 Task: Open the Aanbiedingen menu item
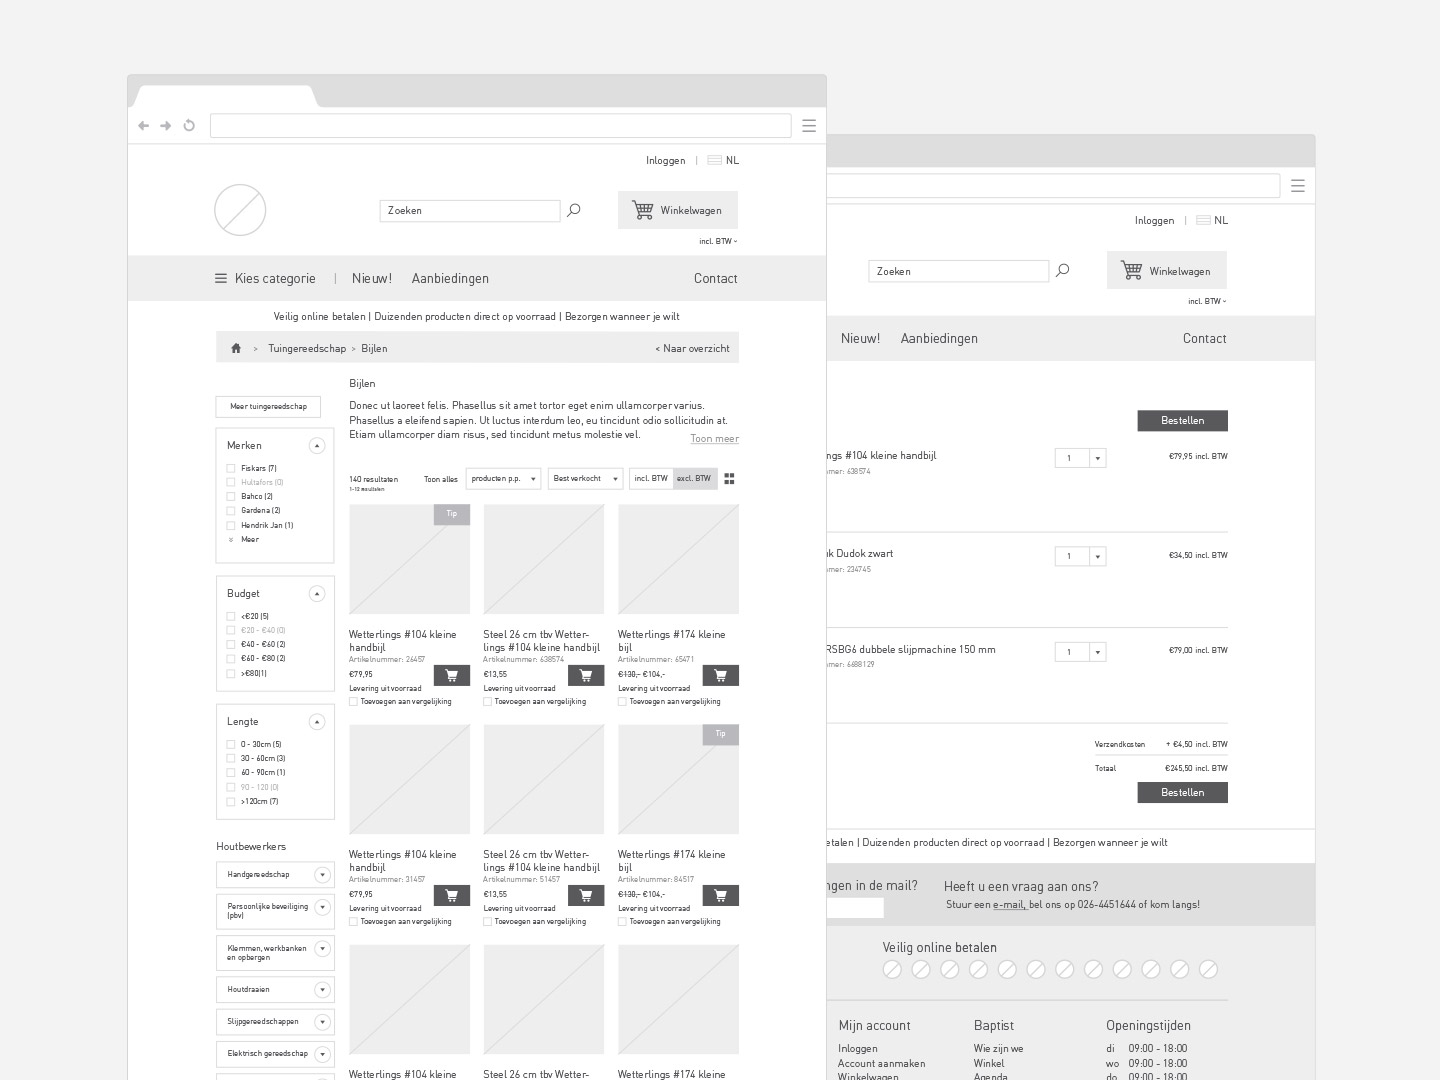coord(450,279)
